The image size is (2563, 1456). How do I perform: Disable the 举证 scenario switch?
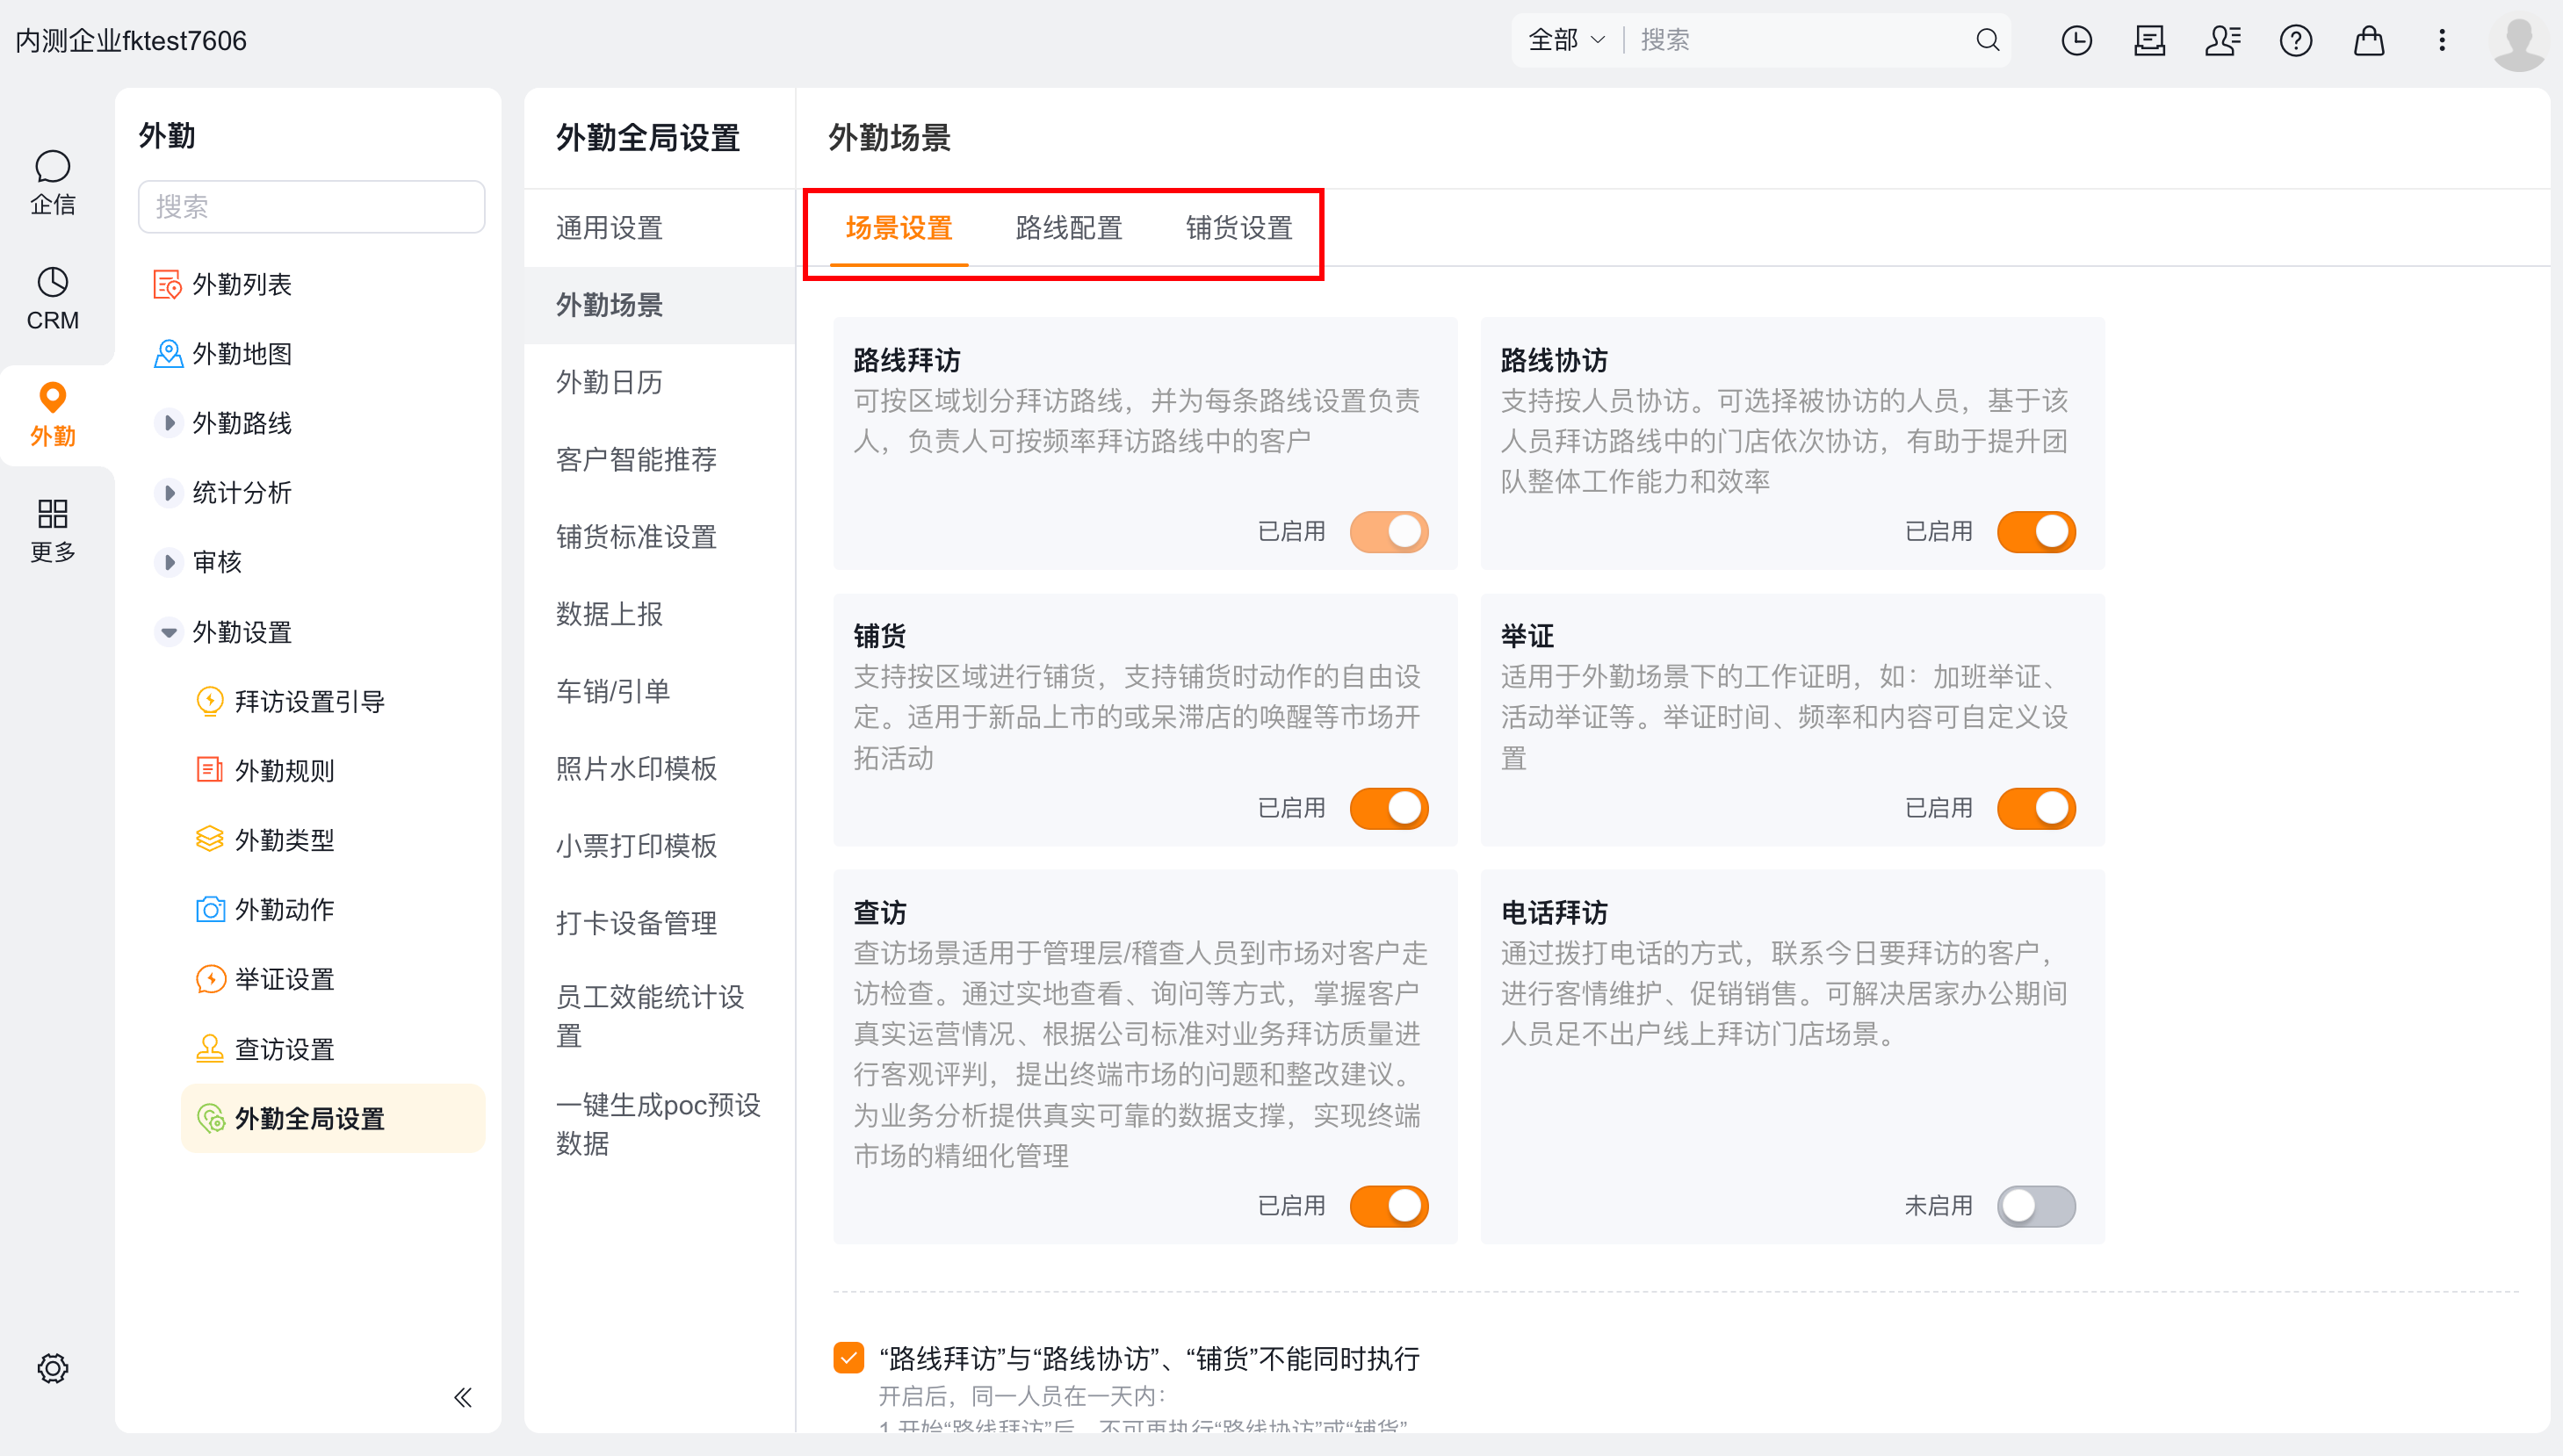[2035, 808]
